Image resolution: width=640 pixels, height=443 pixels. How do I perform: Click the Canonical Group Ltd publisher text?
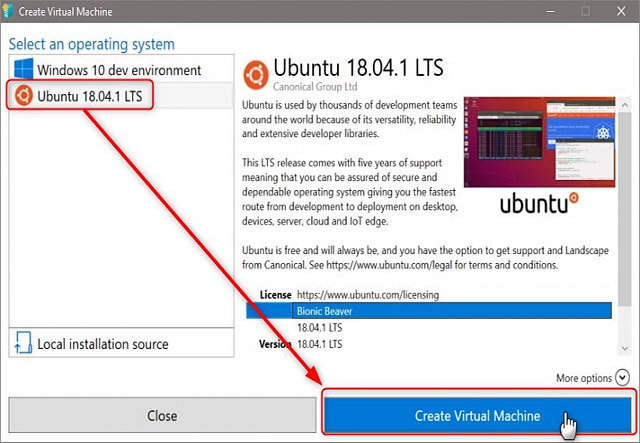pos(315,87)
